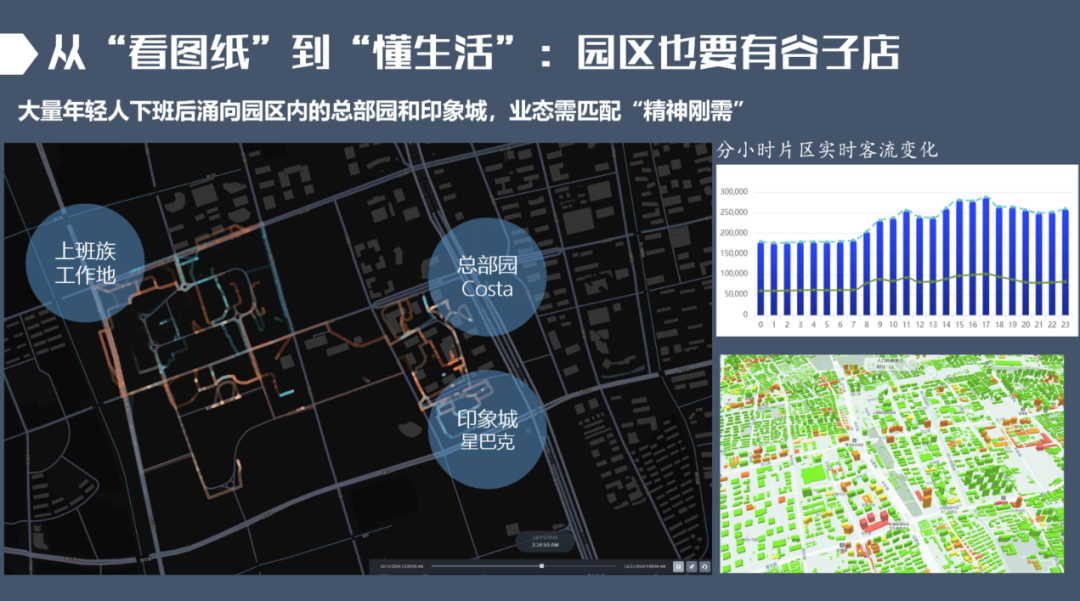The width and height of the screenshot is (1080, 601).
Task: Click the bar for hour 23 in chart
Action: click(x=1064, y=261)
